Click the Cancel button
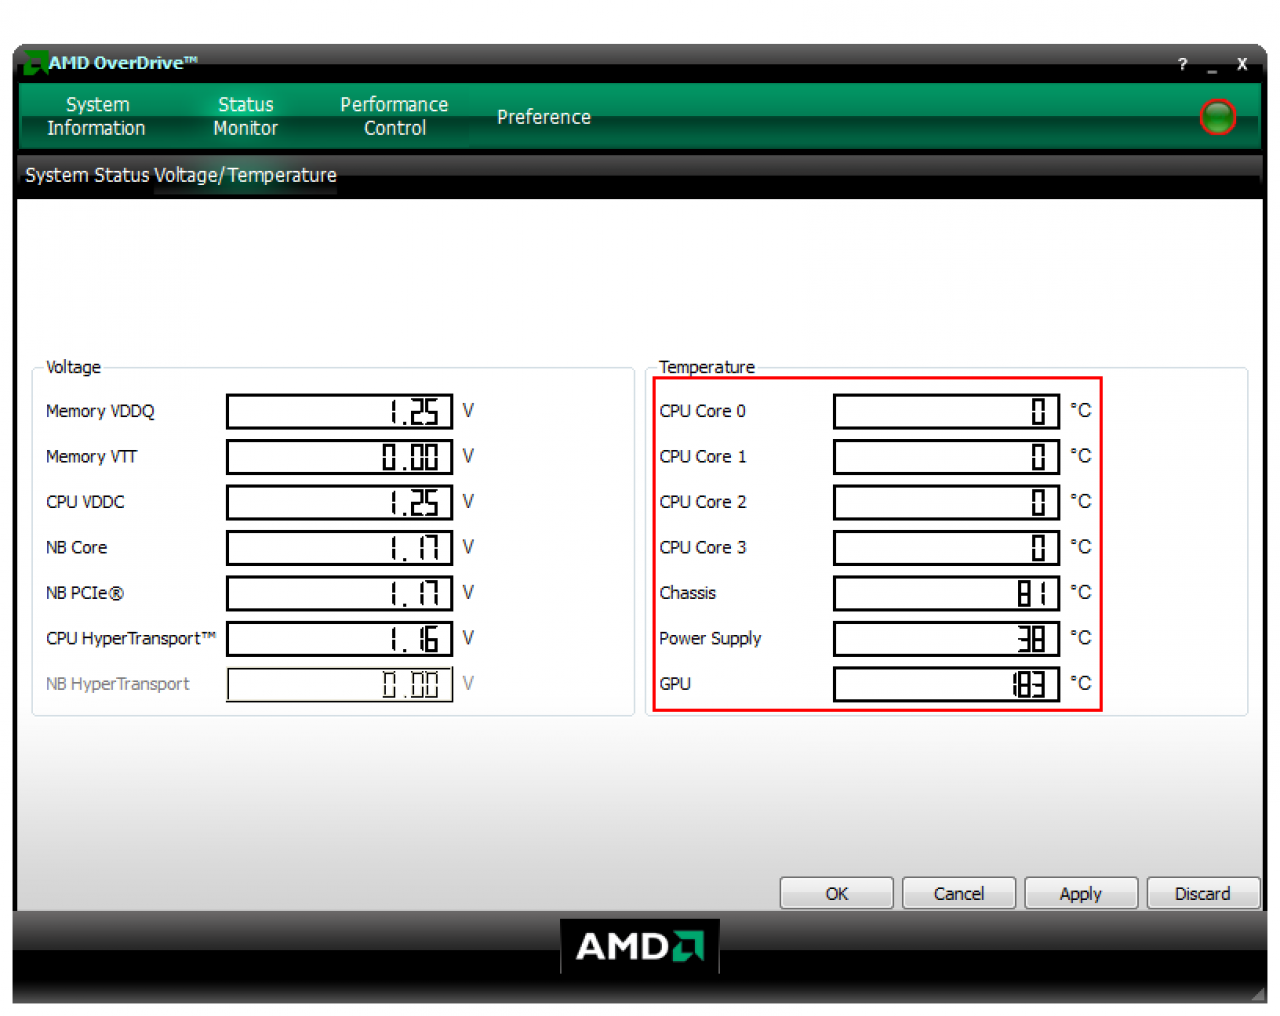The width and height of the screenshot is (1280, 1016). click(x=958, y=893)
